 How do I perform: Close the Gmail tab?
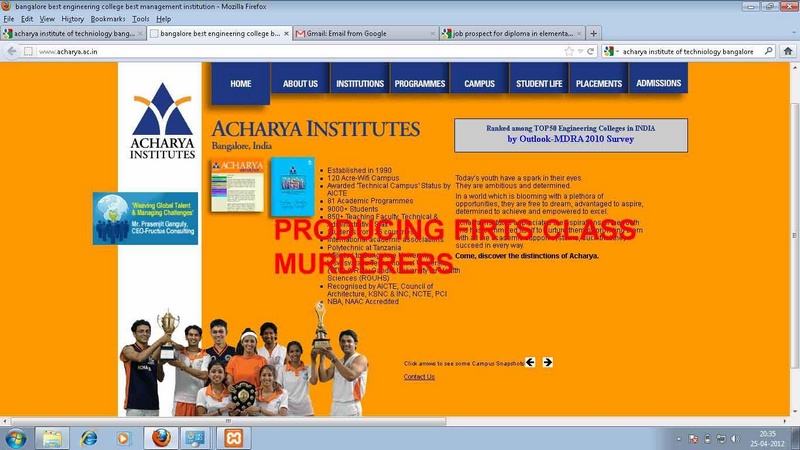coord(433,34)
